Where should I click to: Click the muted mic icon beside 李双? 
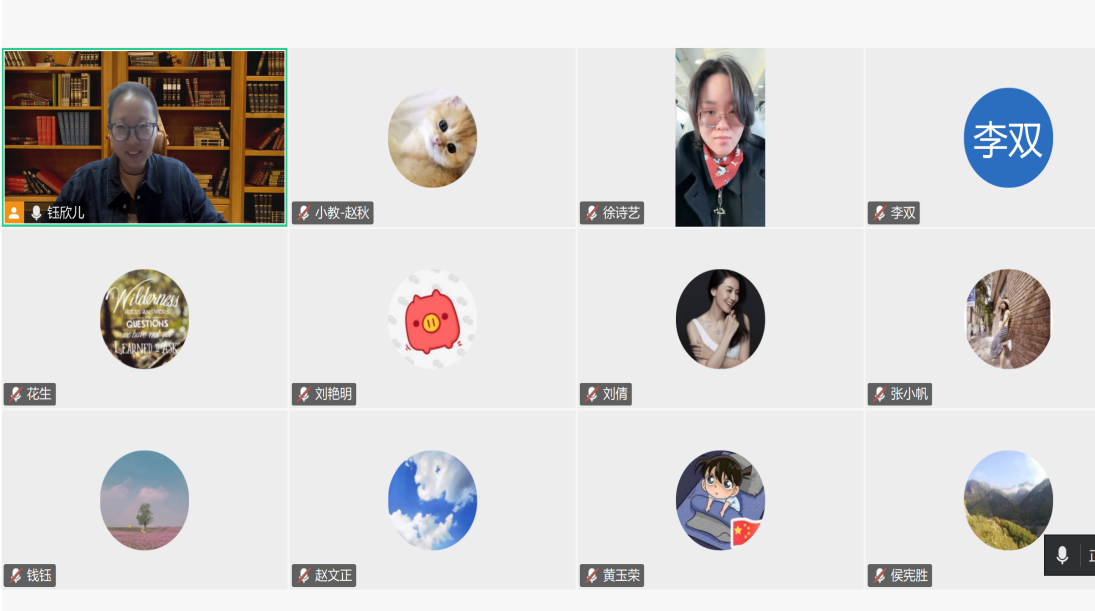click(x=879, y=213)
